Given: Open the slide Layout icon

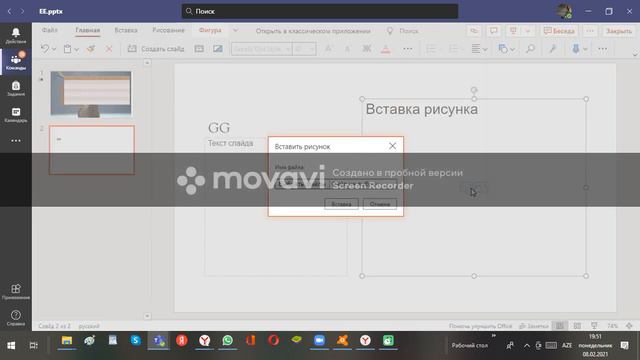Looking at the screenshot, I should point(199,49).
